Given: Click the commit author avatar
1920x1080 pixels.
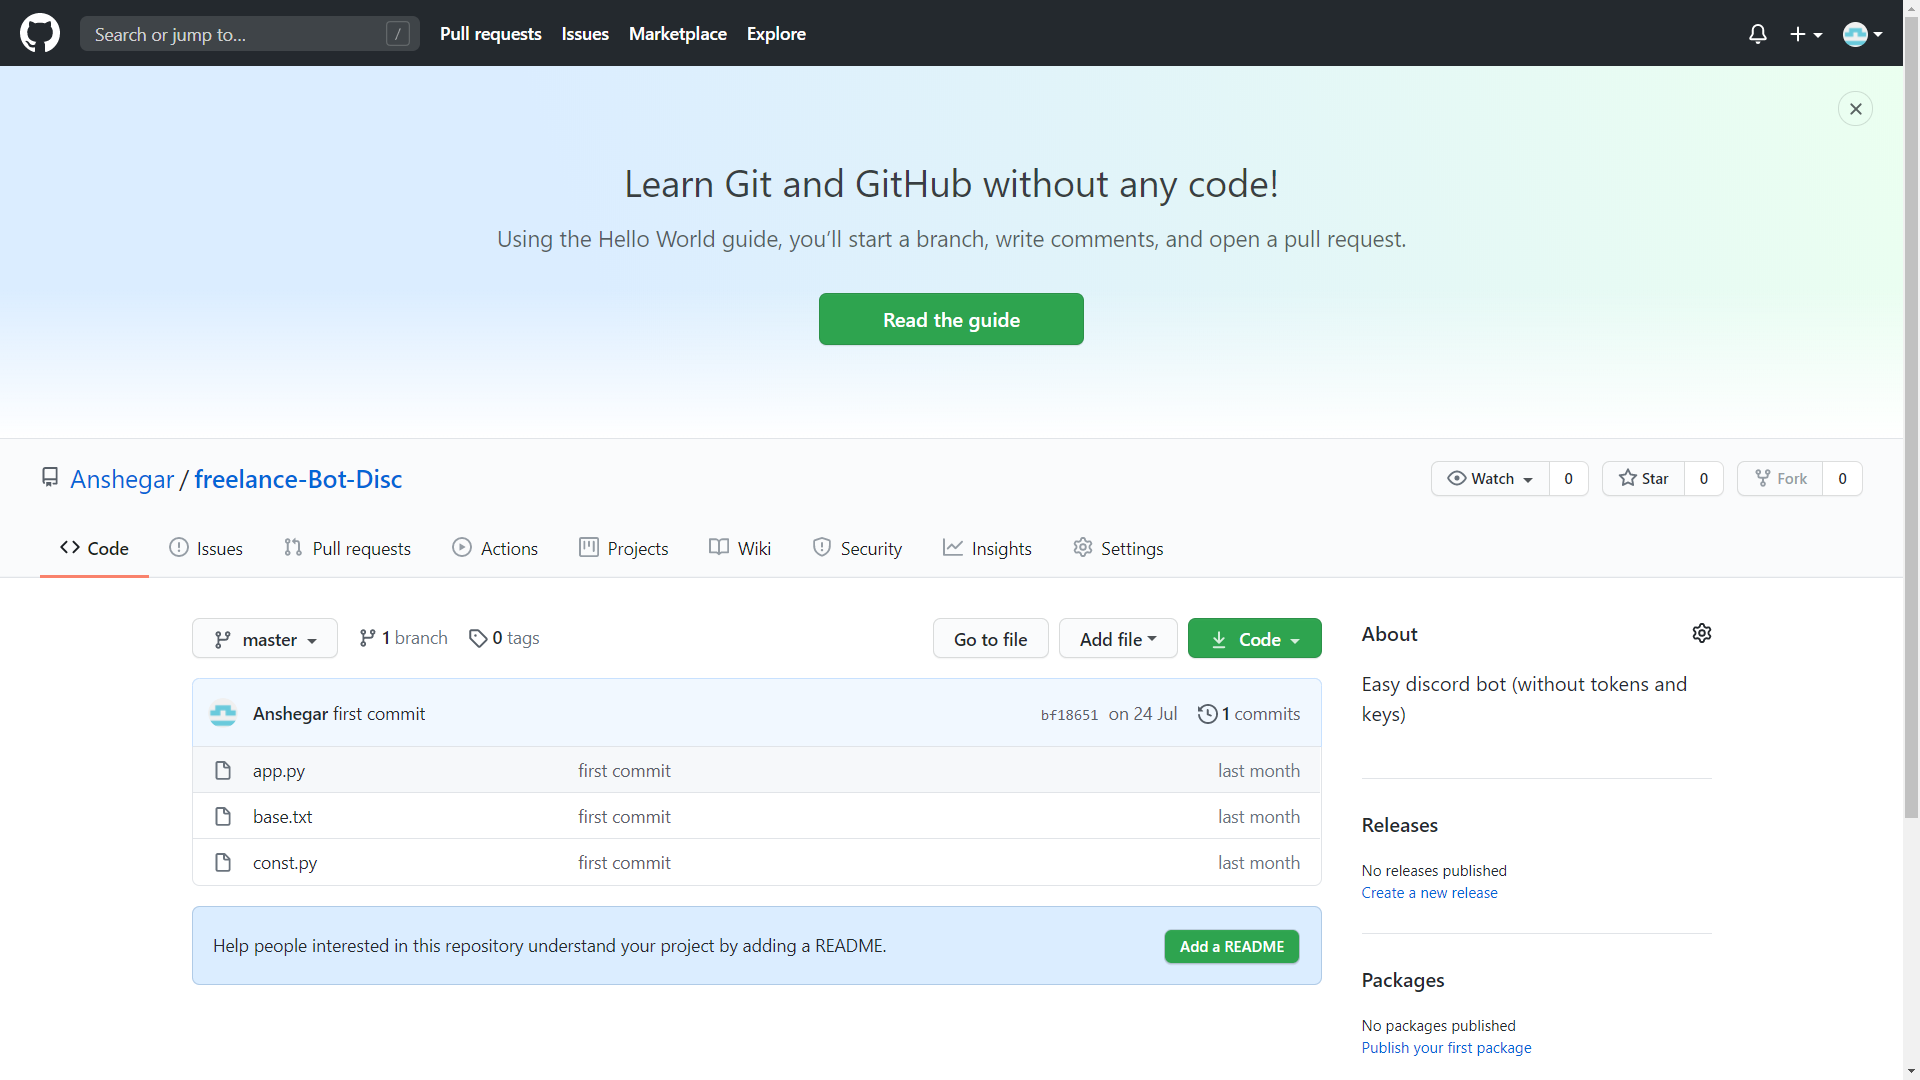Looking at the screenshot, I should (x=223, y=713).
